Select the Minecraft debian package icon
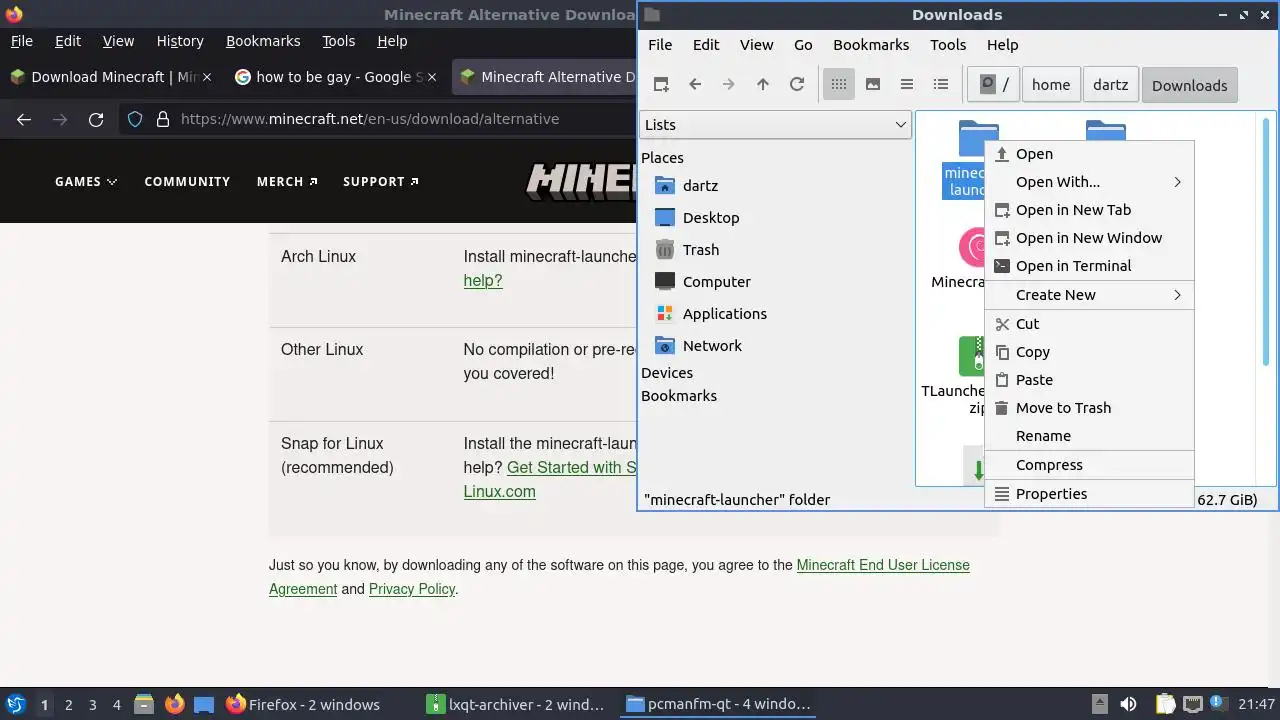 (x=971, y=247)
